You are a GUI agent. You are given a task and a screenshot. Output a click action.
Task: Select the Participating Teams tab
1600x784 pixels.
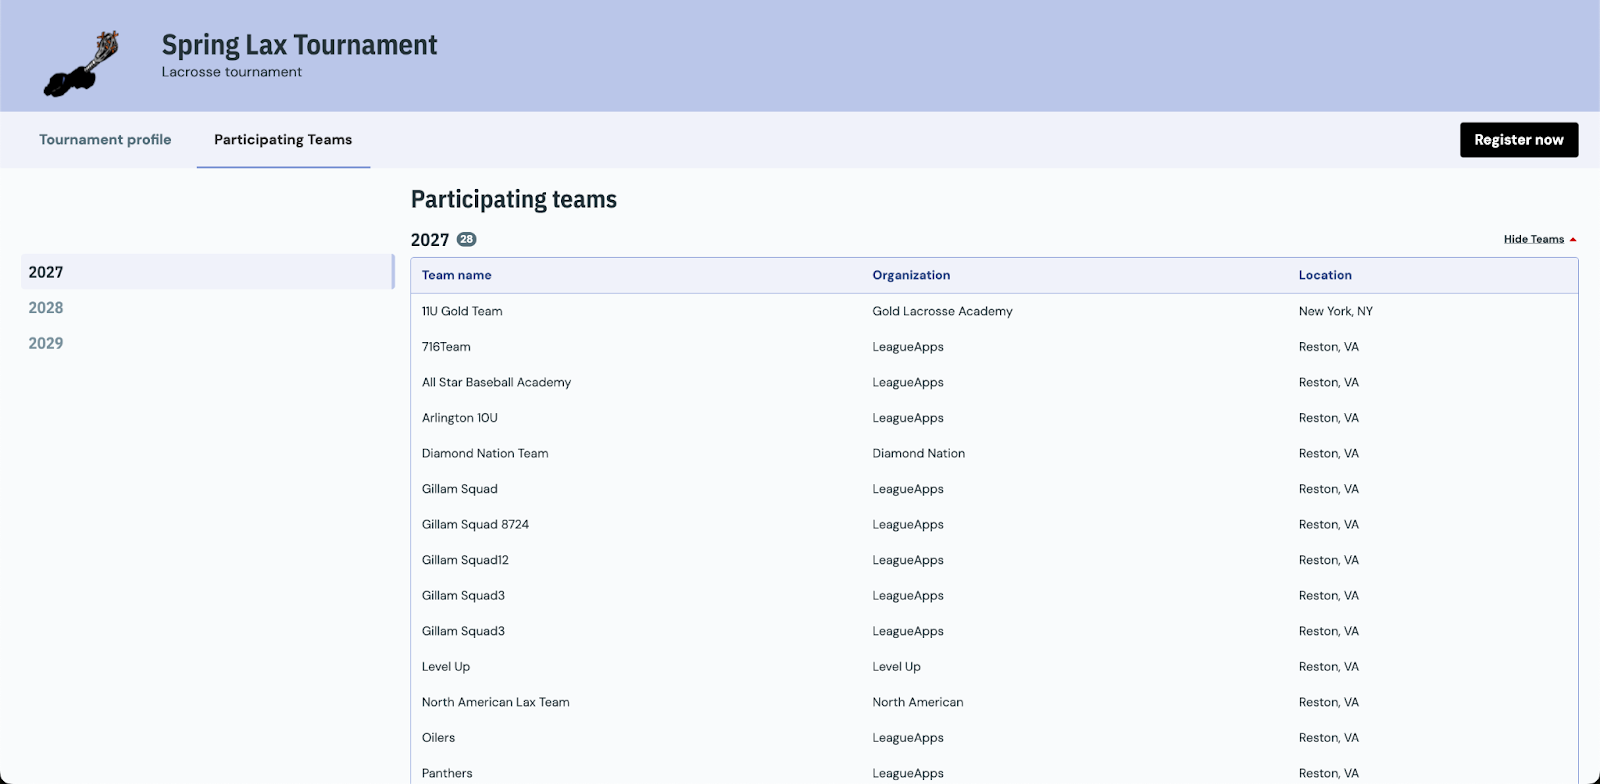[x=283, y=140]
